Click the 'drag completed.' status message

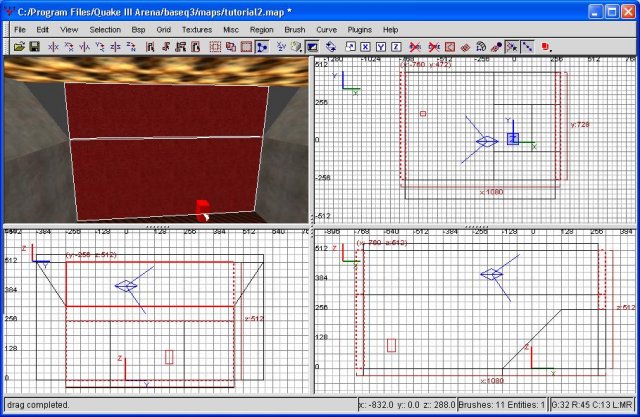point(38,405)
